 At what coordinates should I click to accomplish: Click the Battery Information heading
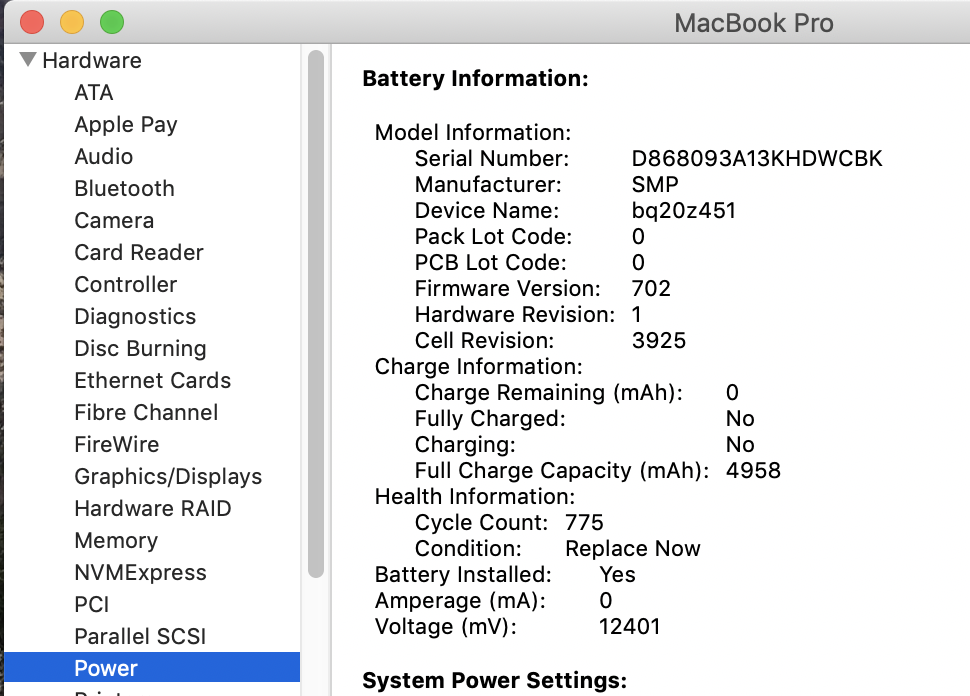pos(475,79)
